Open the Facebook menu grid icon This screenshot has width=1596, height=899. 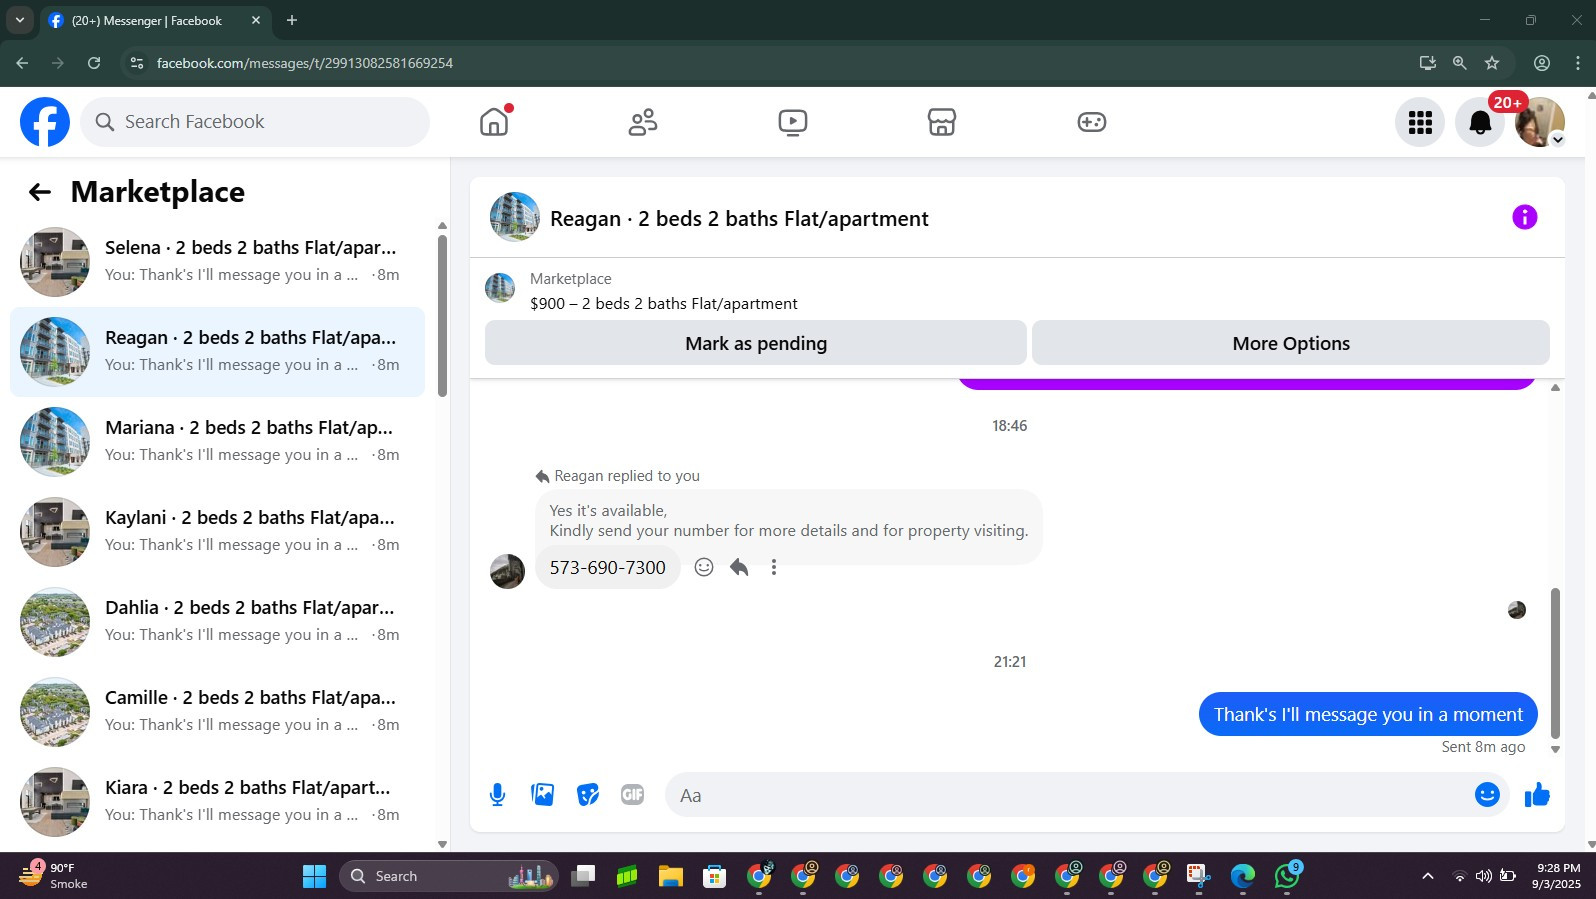(1420, 122)
